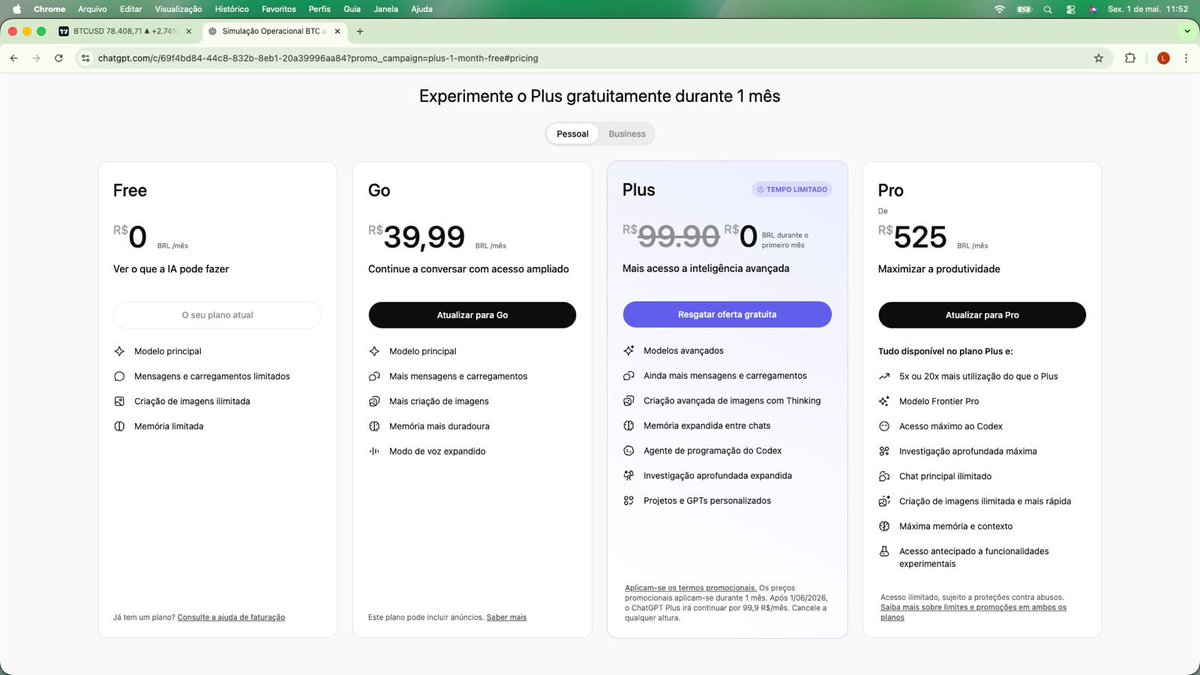Open Spotlight search magnifier icon
The height and width of the screenshot is (675, 1200).
(x=1048, y=9)
